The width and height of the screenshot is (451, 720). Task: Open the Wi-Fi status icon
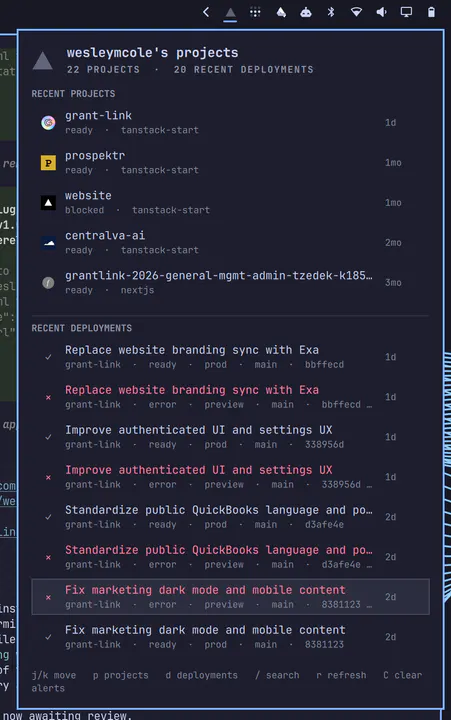coord(356,12)
